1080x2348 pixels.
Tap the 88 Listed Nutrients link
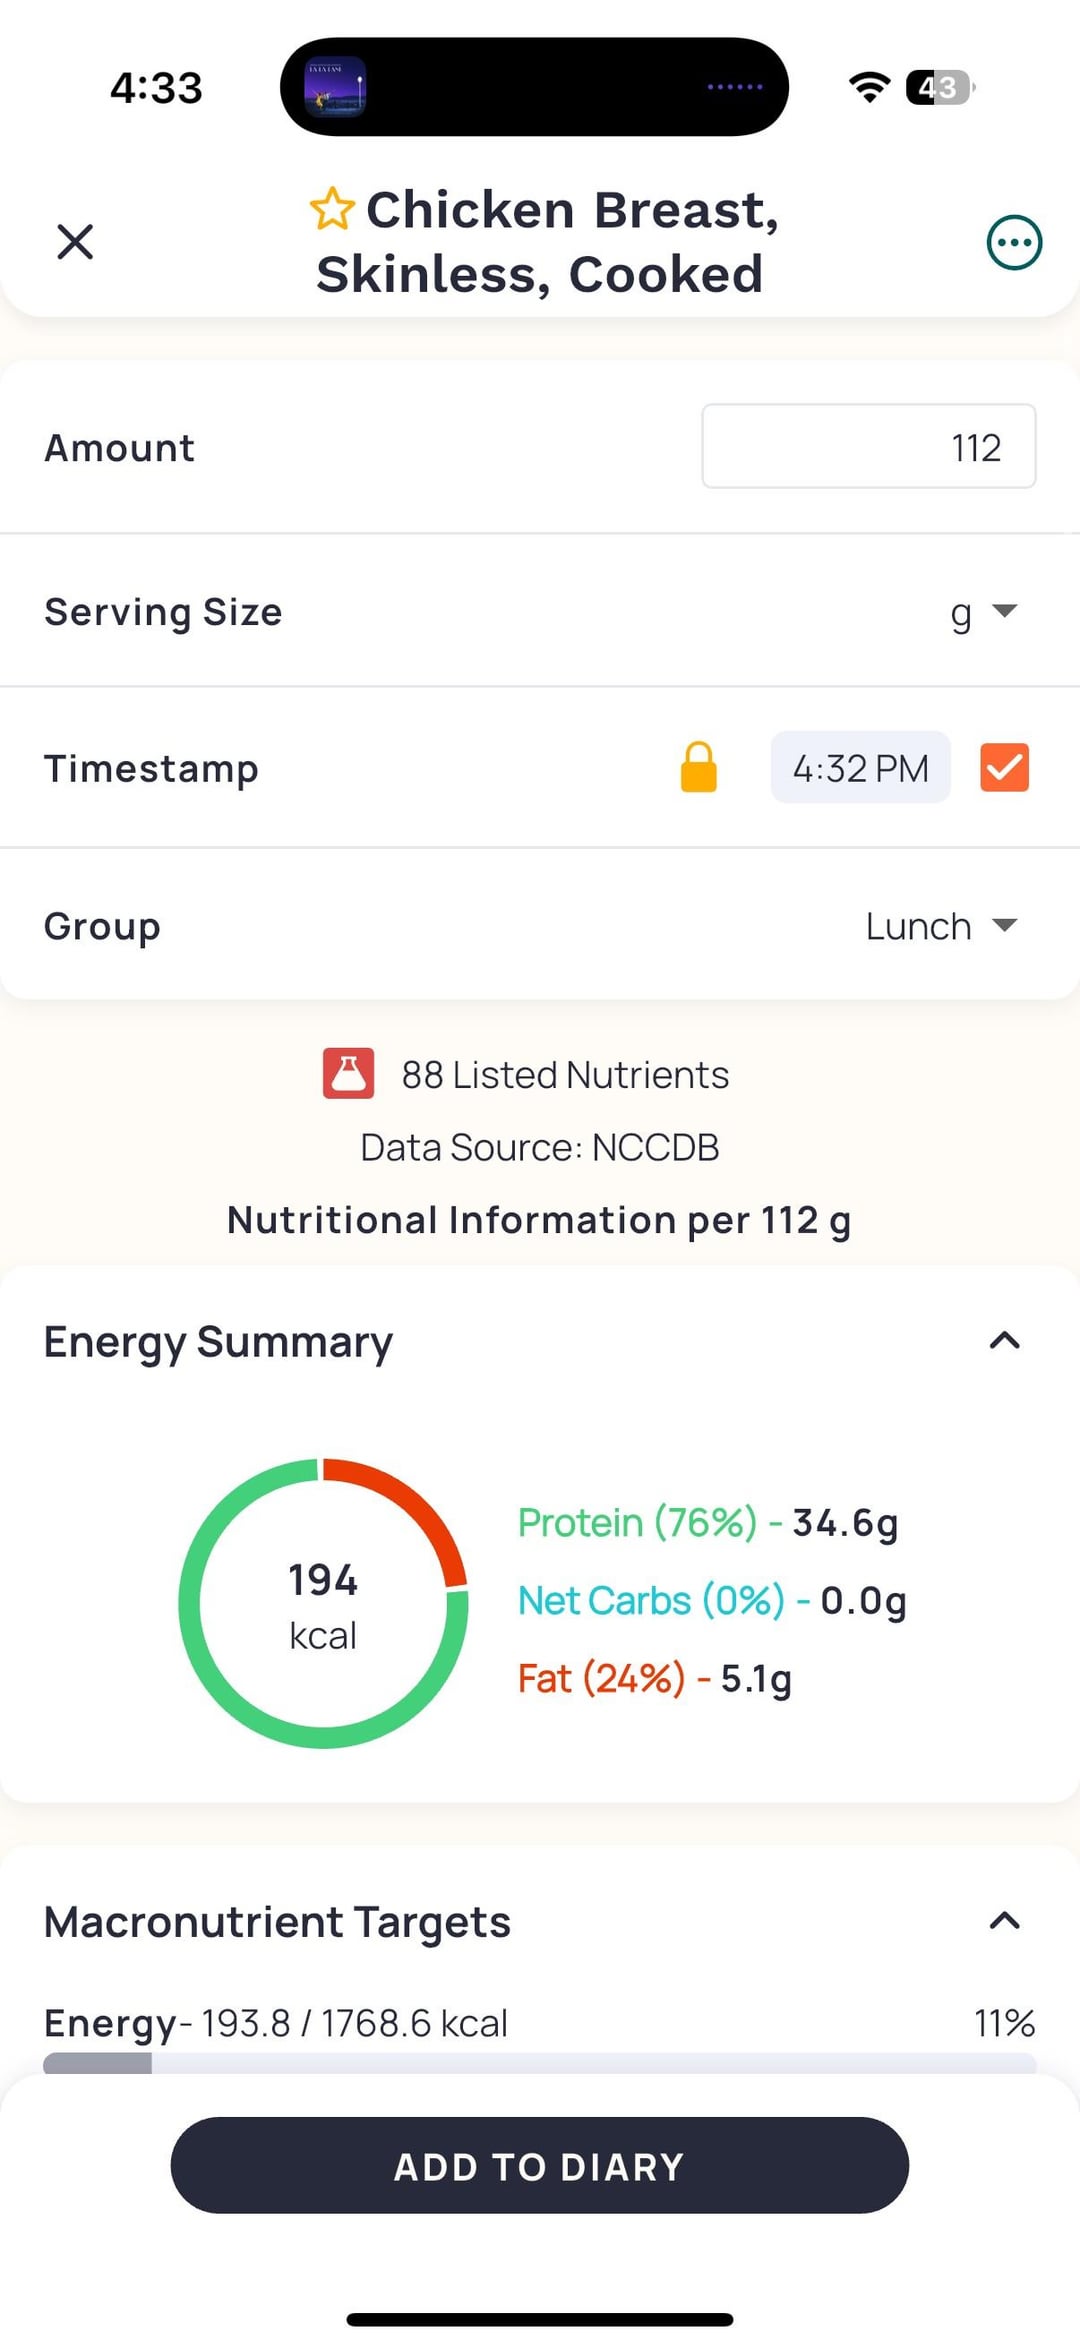[565, 1075]
